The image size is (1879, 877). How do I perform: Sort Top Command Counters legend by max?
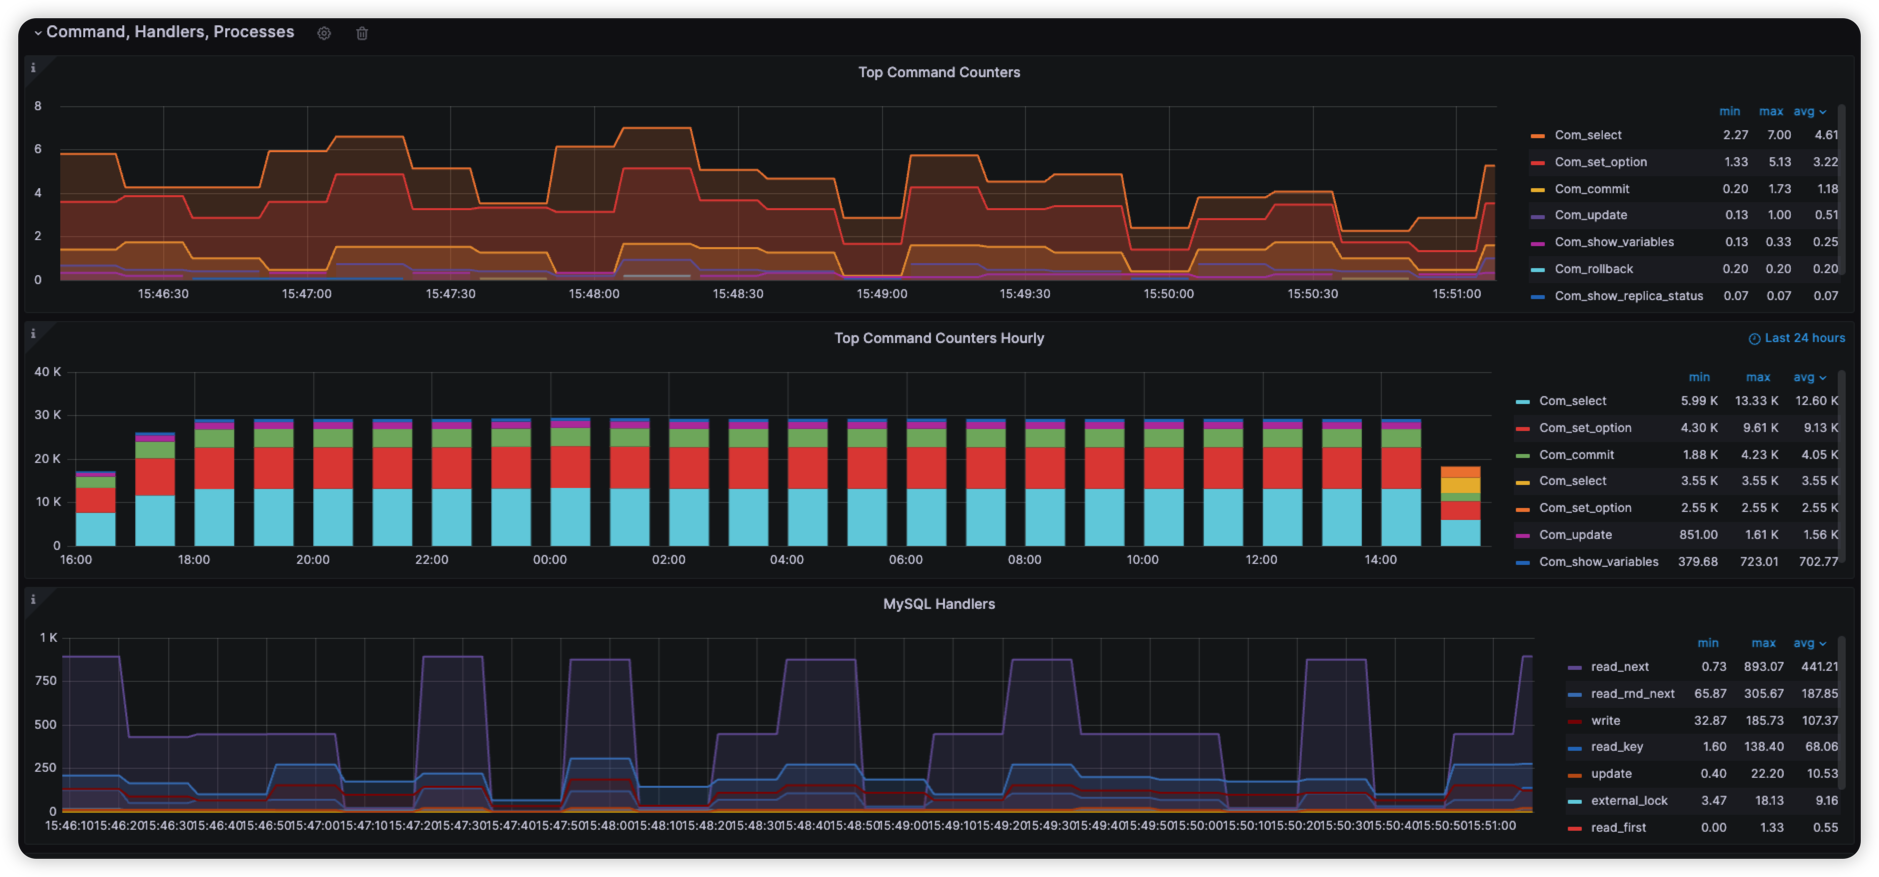1771,111
